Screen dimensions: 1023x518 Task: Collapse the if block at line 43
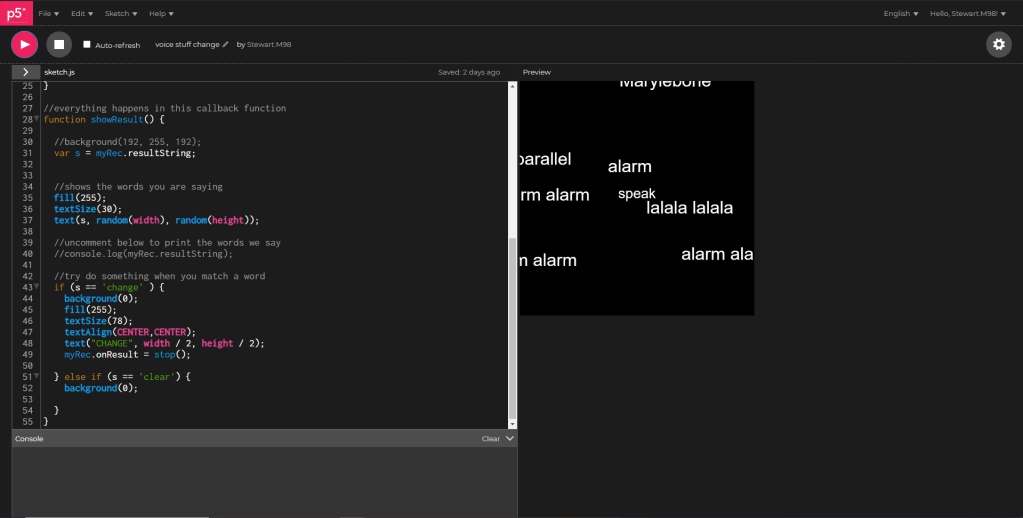37,287
